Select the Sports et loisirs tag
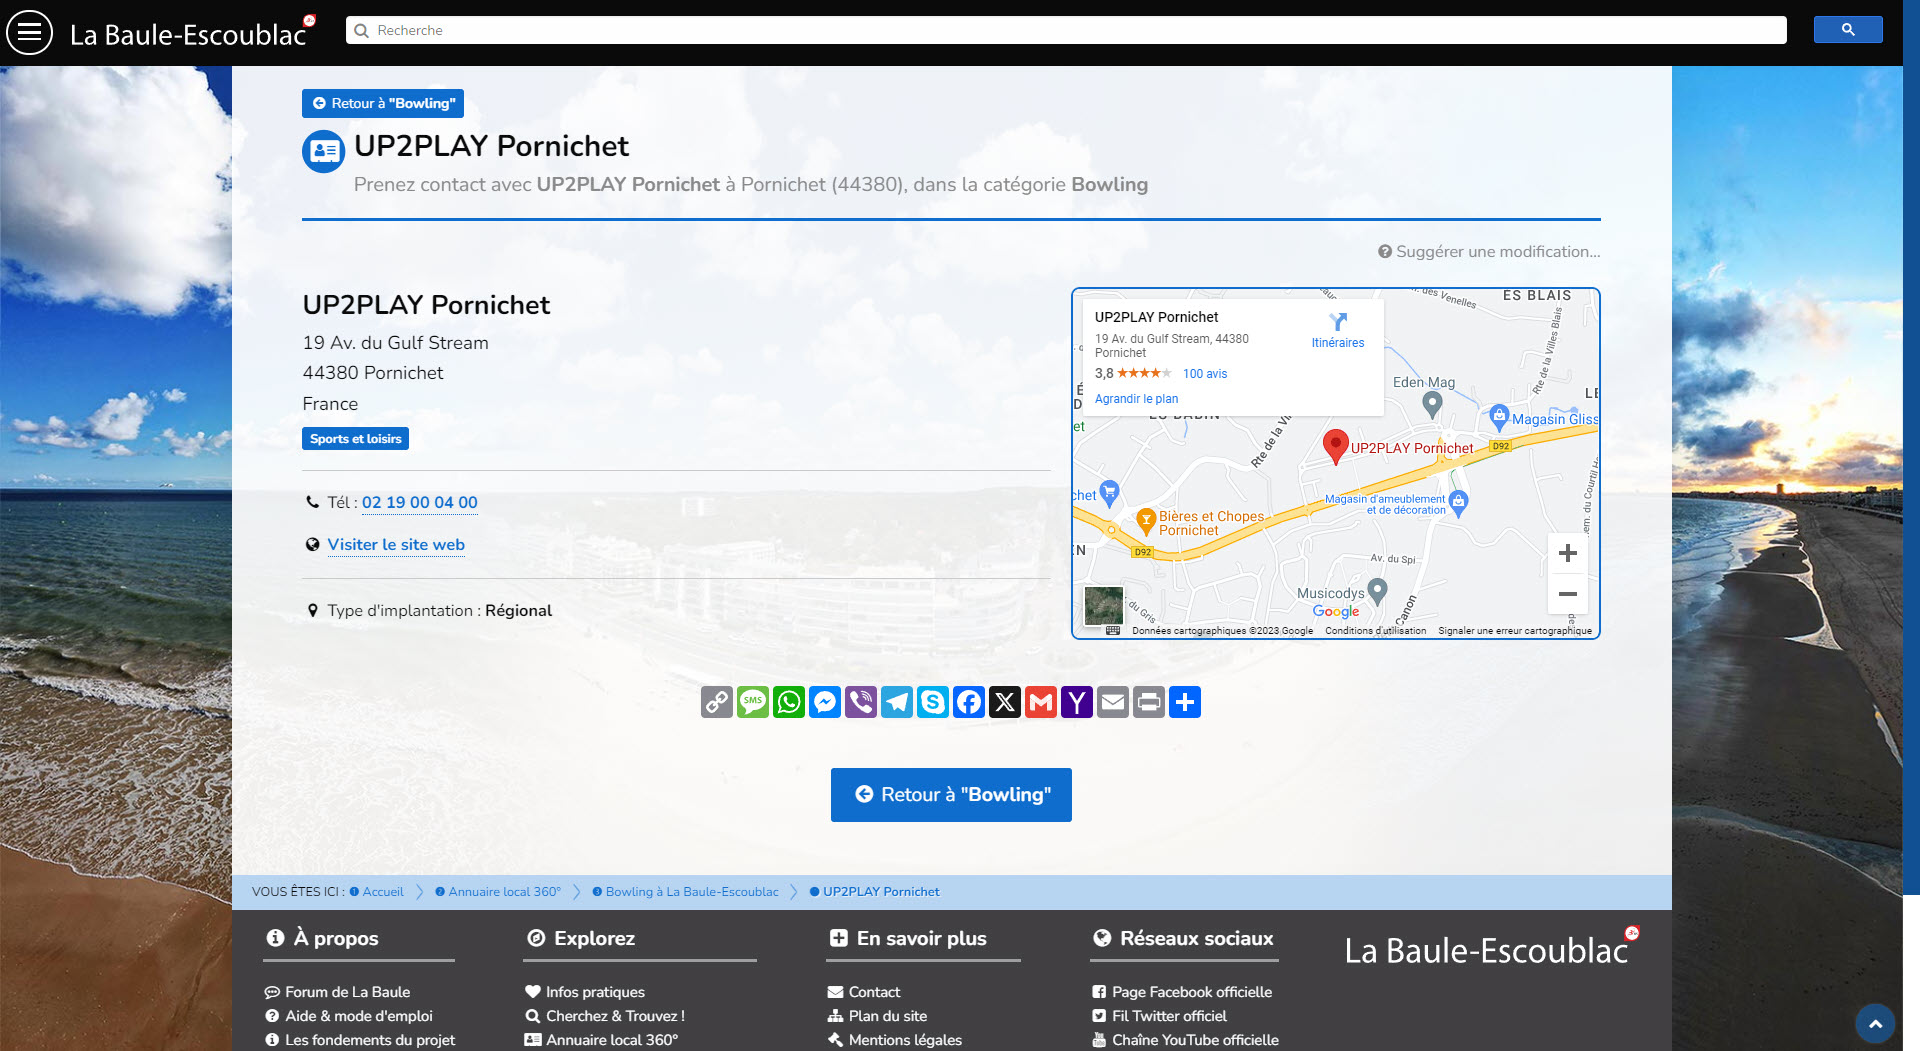 pyautogui.click(x=355, y=439)
